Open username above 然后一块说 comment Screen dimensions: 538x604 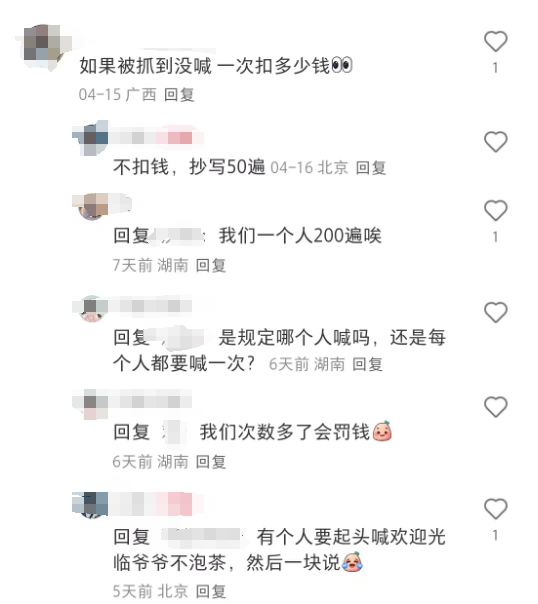coord(156,503)
